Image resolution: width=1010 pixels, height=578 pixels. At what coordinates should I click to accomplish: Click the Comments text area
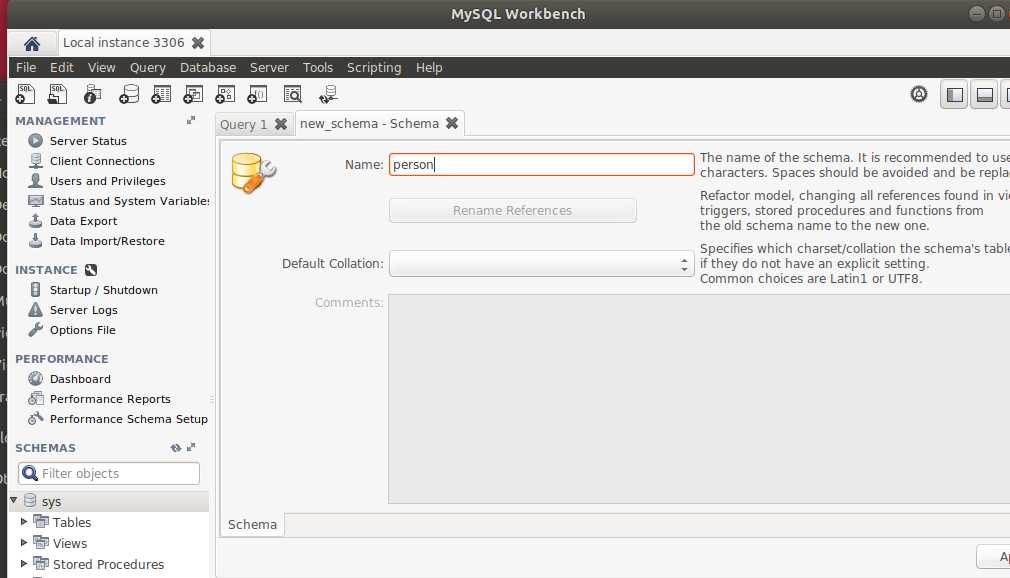pyautogui.click(x=699, y=399)
